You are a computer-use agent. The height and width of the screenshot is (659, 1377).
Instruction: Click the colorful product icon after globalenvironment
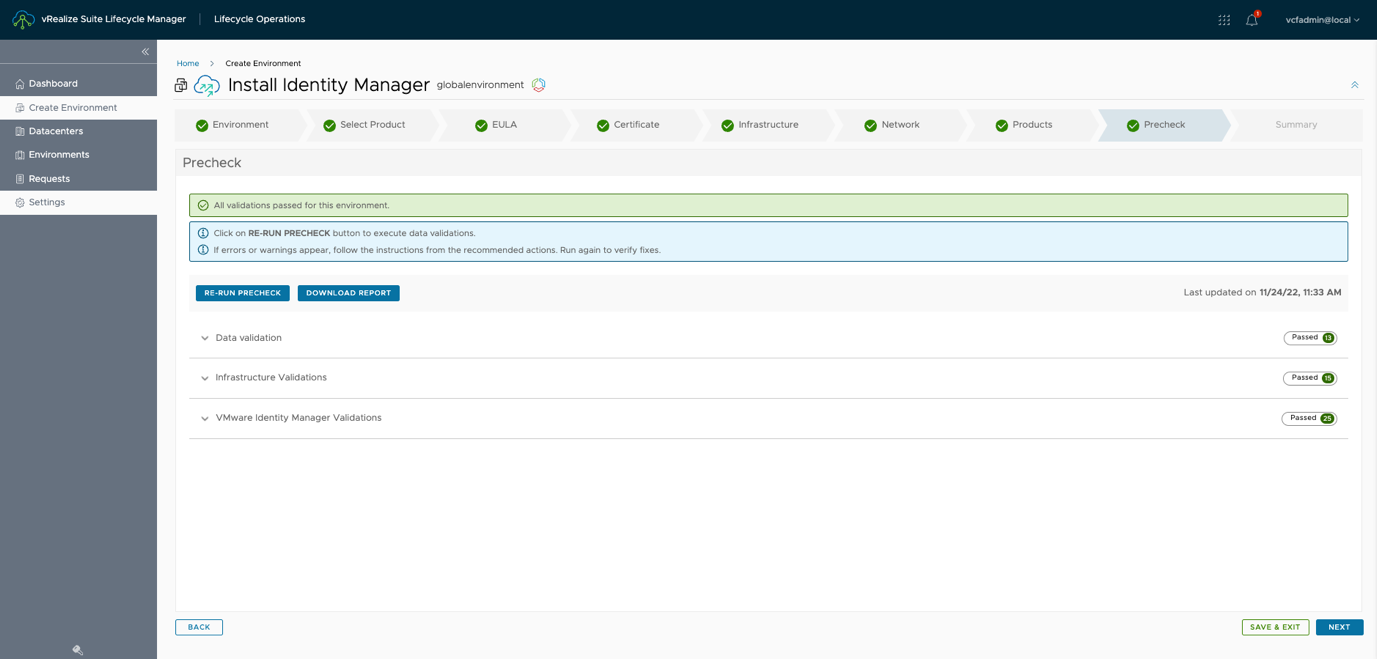click(x=538, y=85)
